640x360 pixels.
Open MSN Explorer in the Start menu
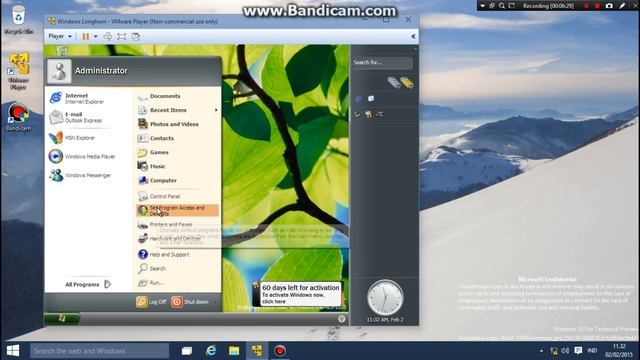click(x=72, y=138)
